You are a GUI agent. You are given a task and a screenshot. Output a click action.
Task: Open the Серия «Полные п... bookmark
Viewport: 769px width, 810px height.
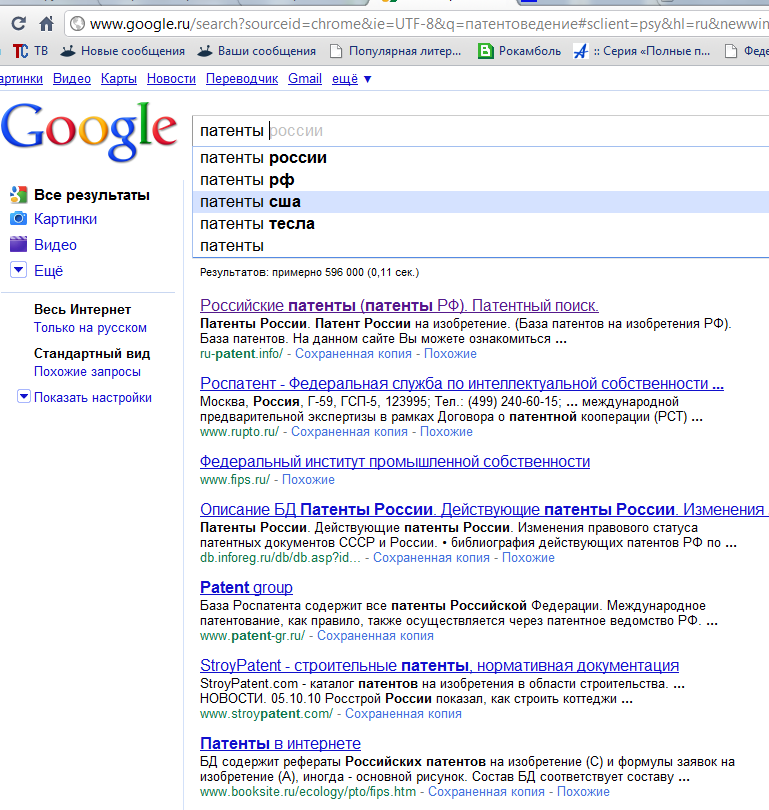pos(642,51)
